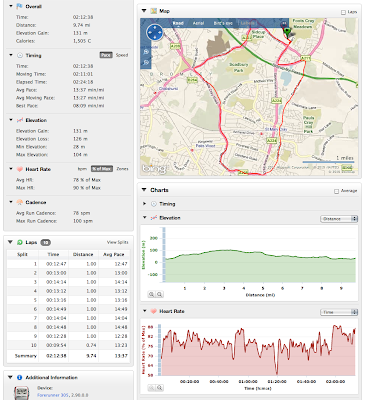366x400 pixels.
Task: Enable the Laps checkbox on Map
Action: pos(343,12)
